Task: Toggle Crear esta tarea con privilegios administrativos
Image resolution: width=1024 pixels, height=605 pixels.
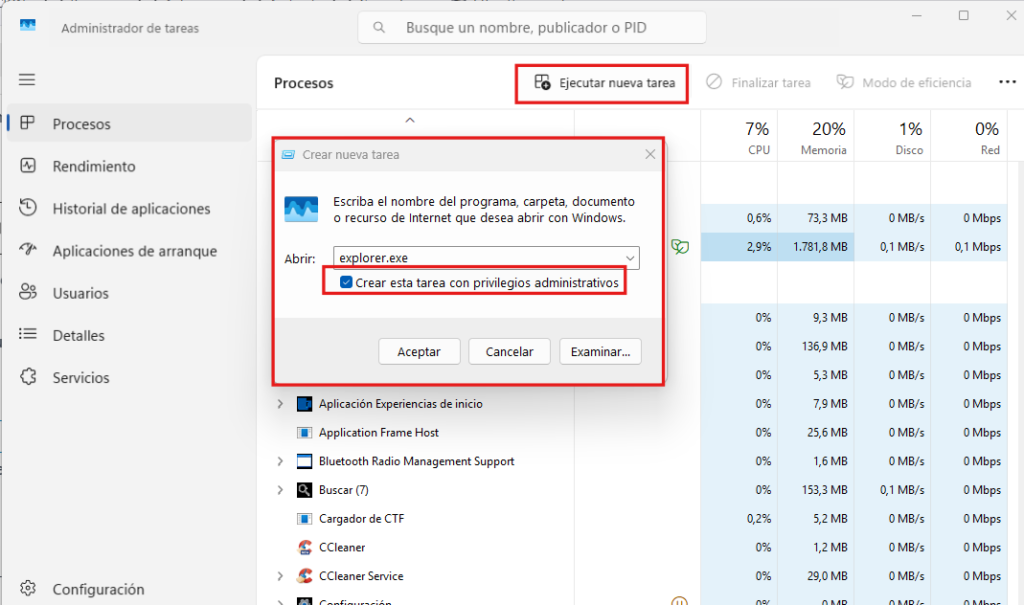Action: click(x=345, y=281)
